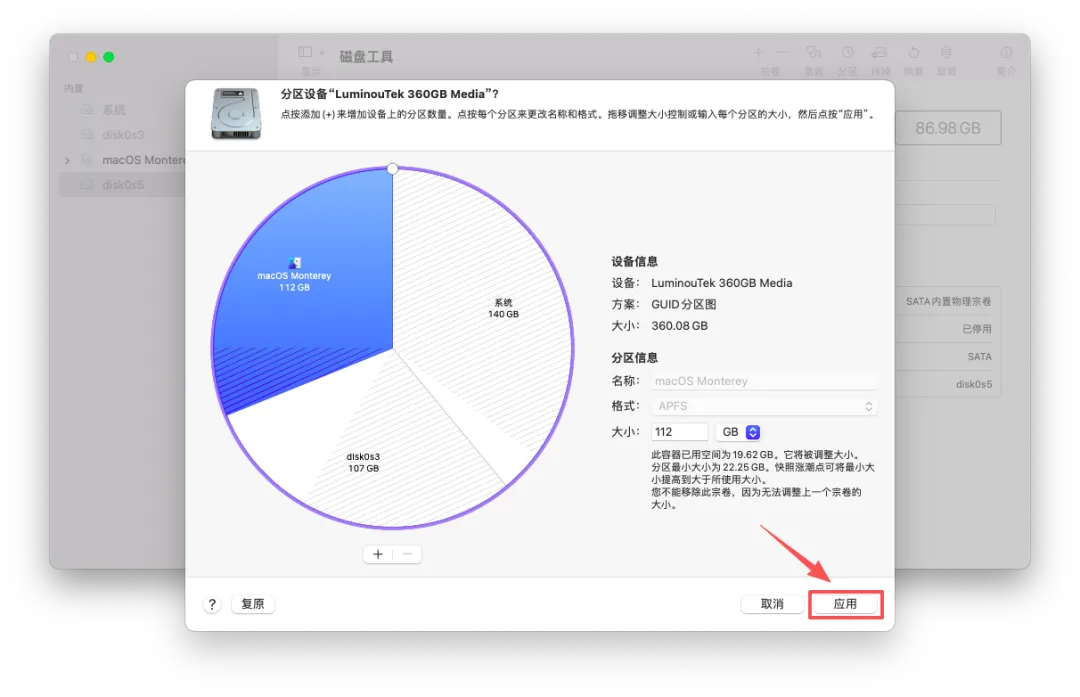Open the APFS format dropdown
This screenshot has width=1080, height=697.
(x=764, y=406)
